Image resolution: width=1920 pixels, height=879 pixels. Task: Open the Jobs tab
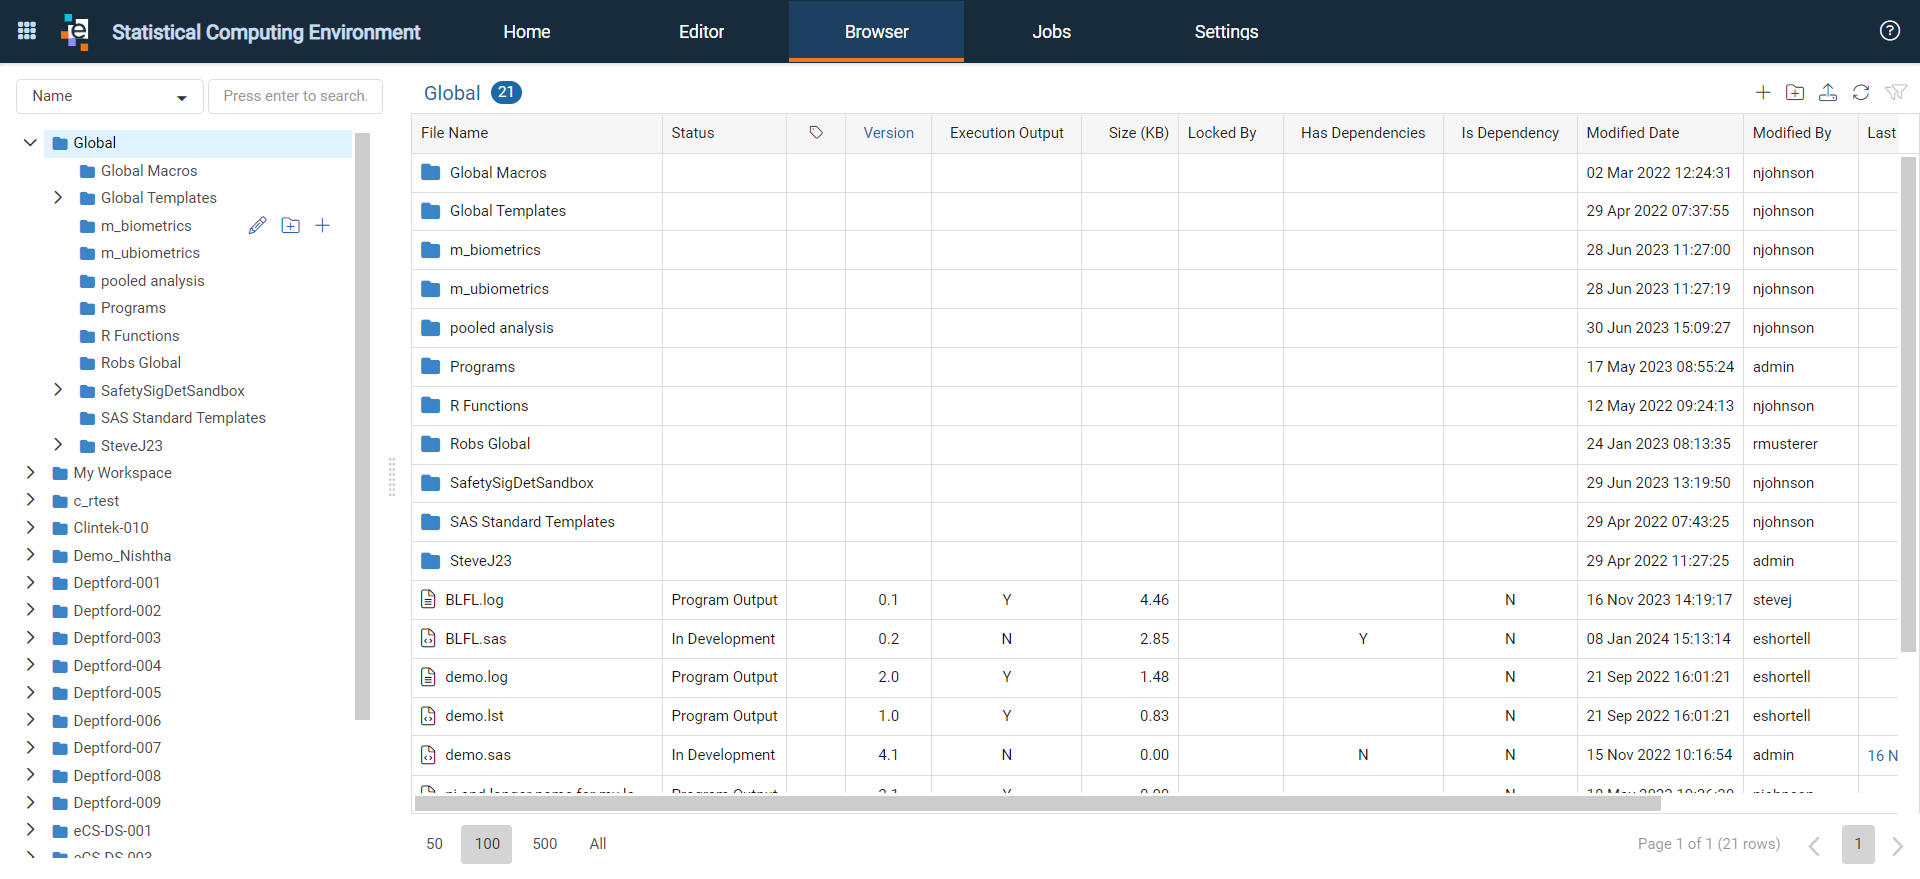[x=1051, y=32]
